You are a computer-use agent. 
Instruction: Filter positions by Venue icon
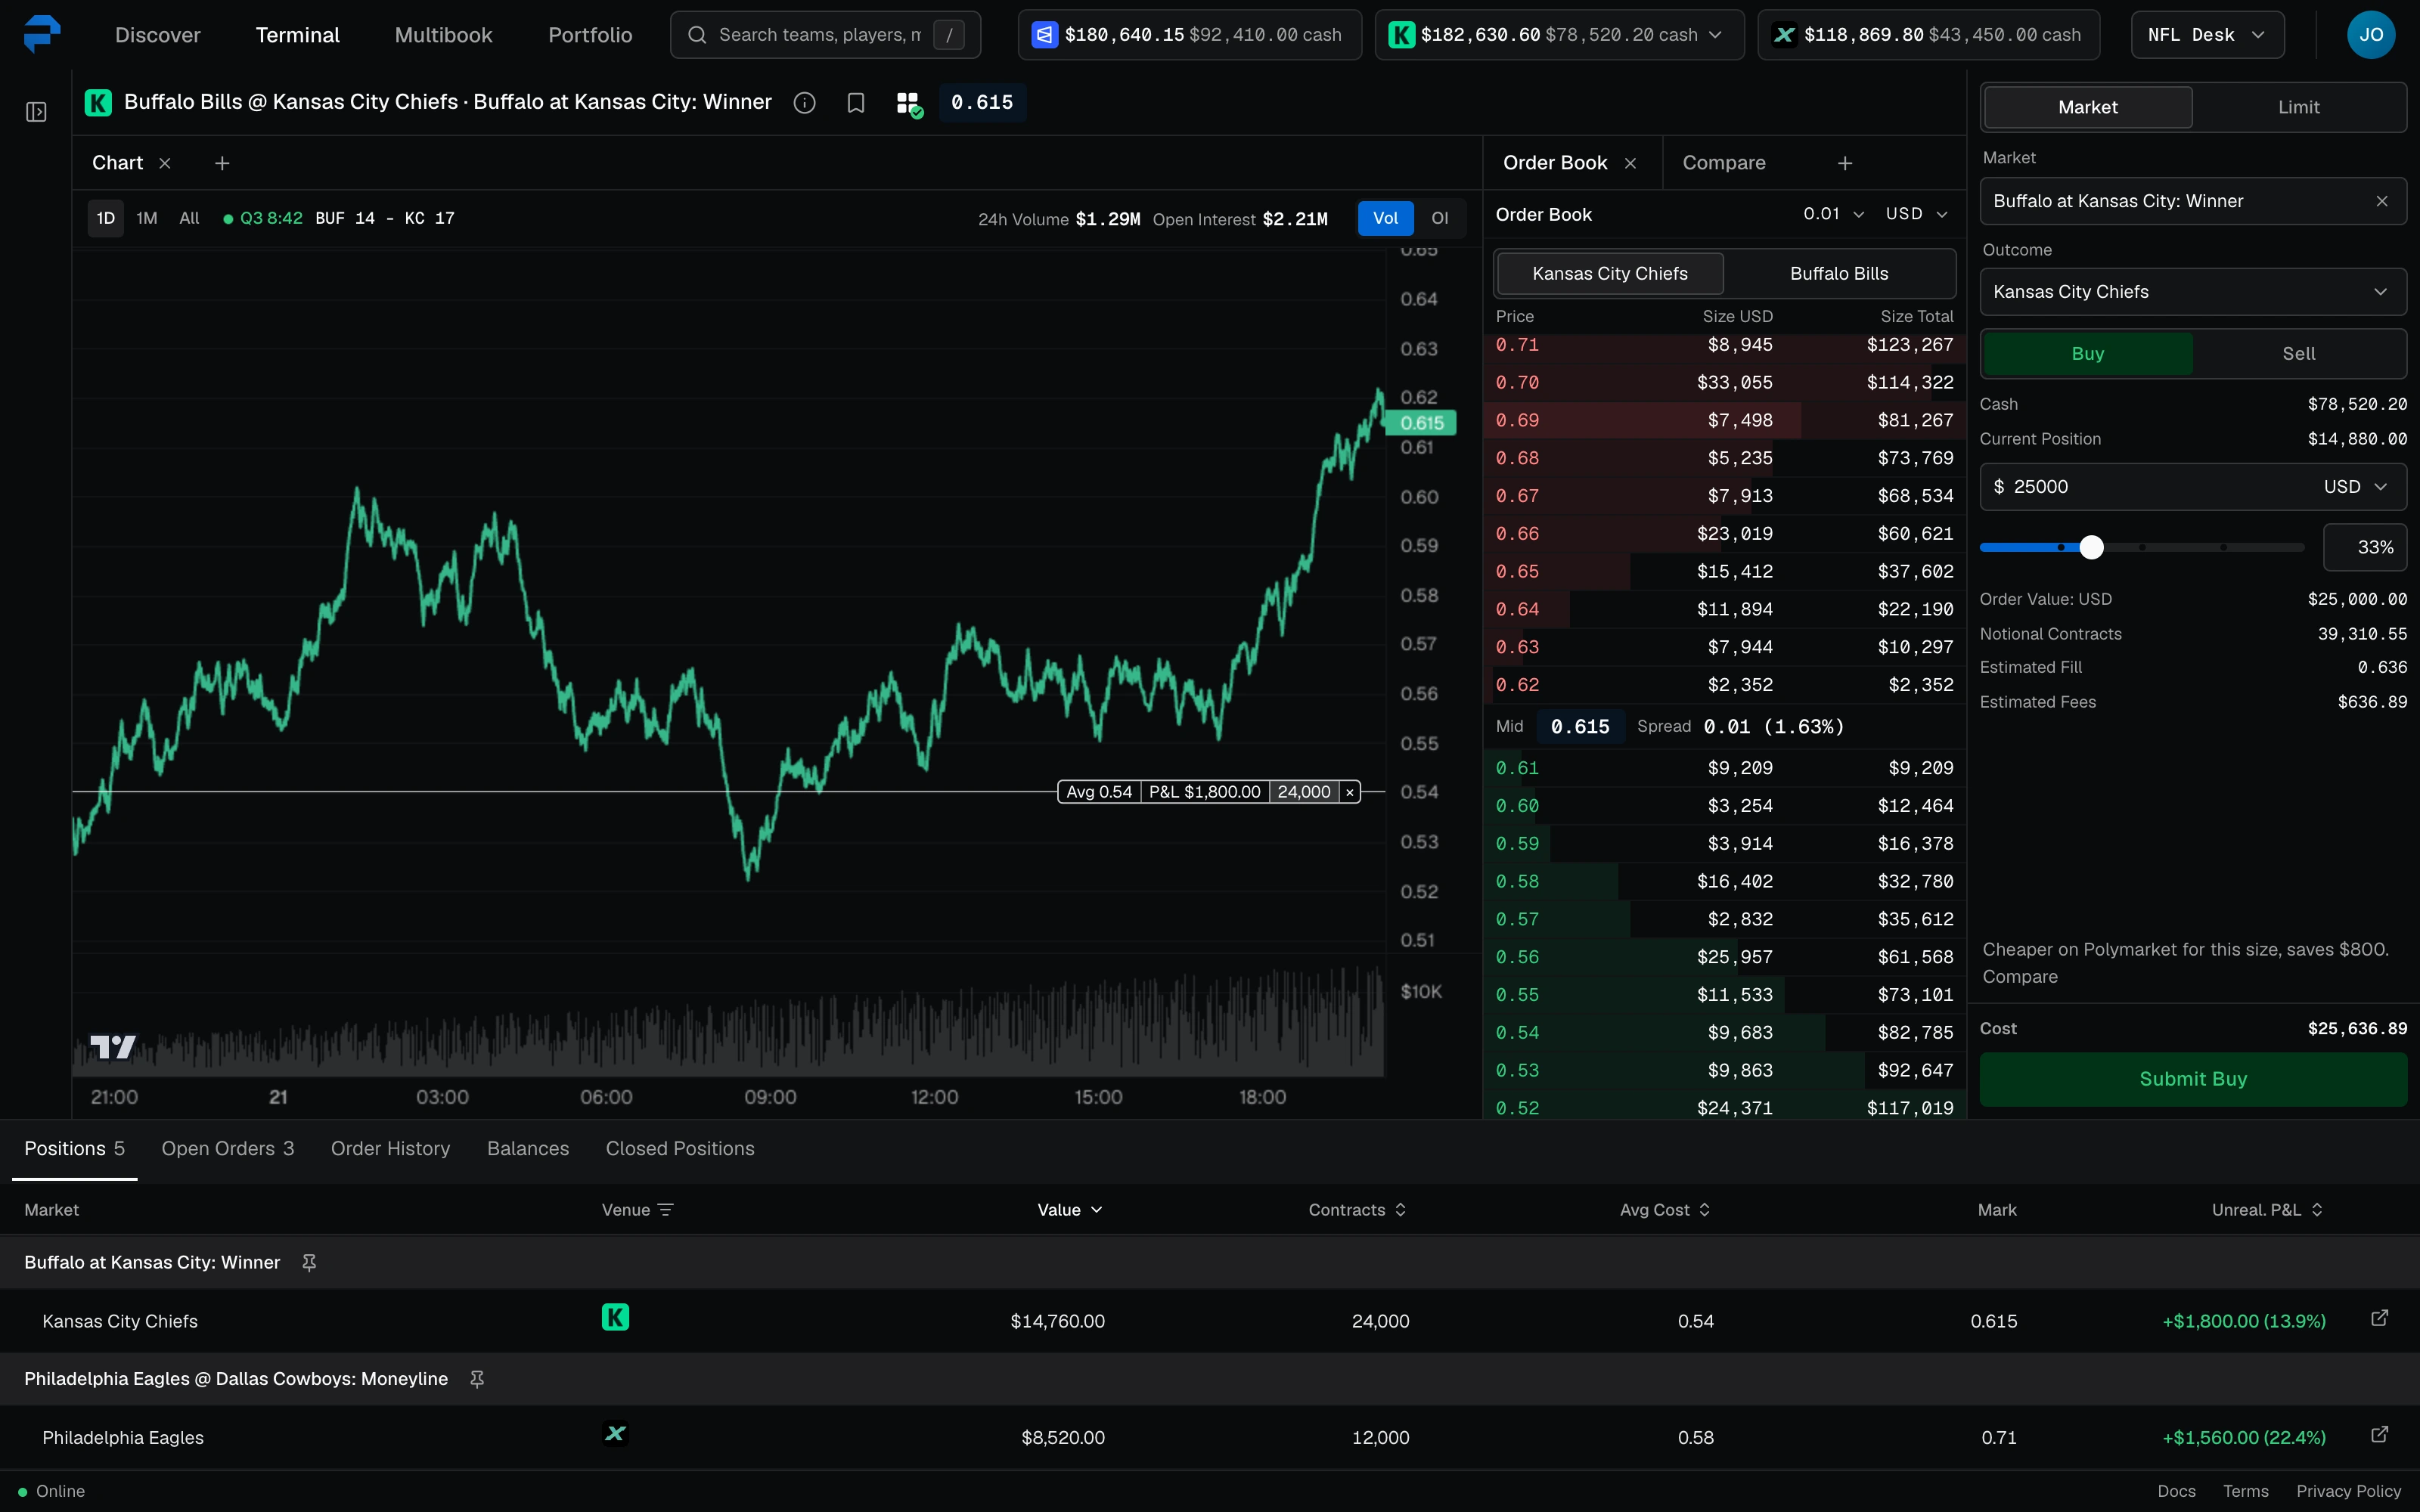click(x=666, y=1210)
